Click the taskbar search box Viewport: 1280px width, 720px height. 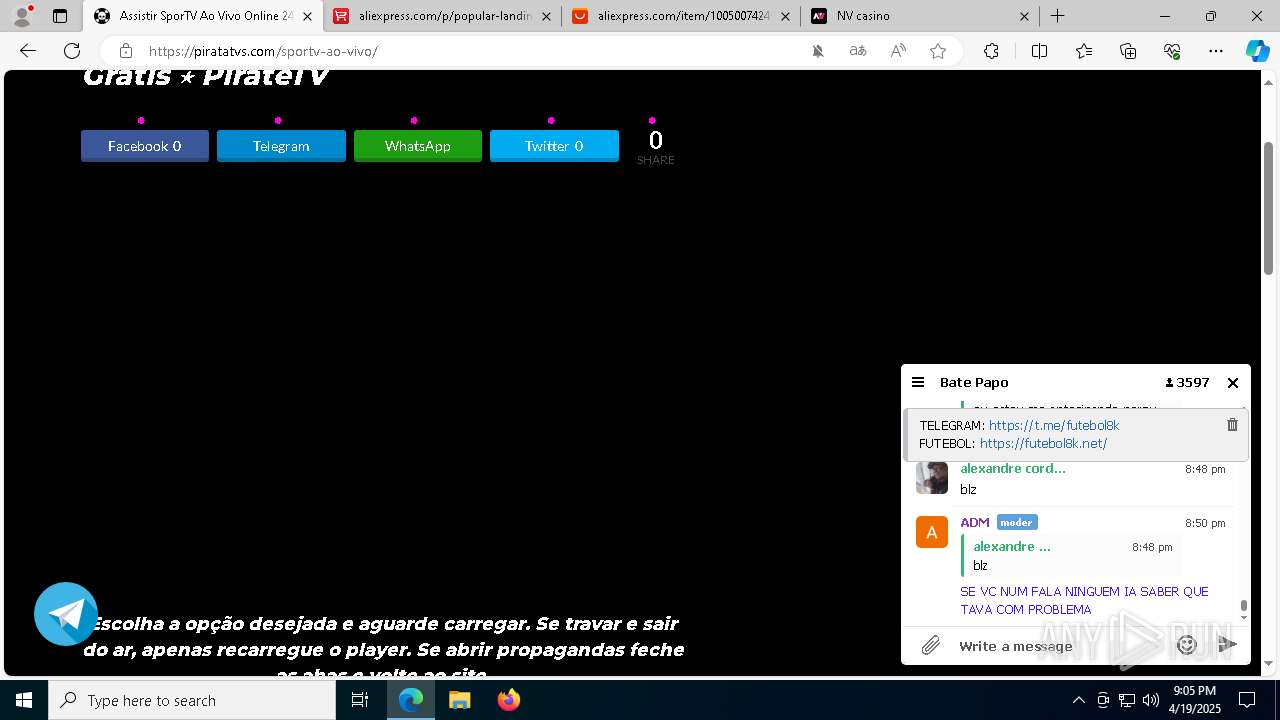click(x=192, y=700)
